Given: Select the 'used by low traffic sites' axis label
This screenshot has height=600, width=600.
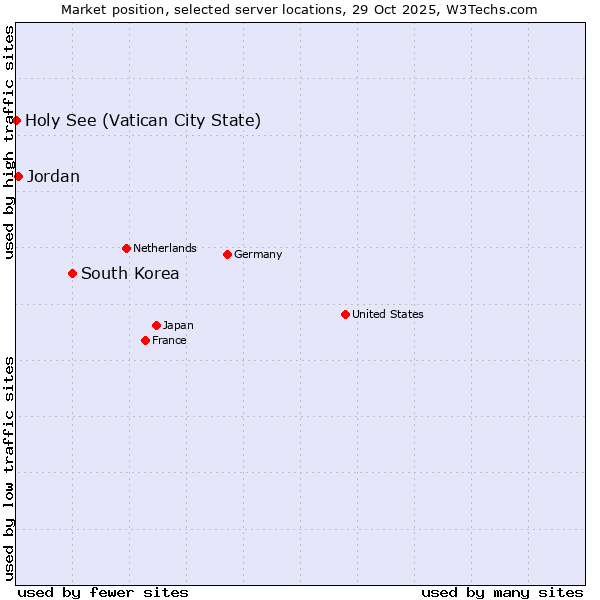Looking at the screenshot, I should [x=9, y=468].
